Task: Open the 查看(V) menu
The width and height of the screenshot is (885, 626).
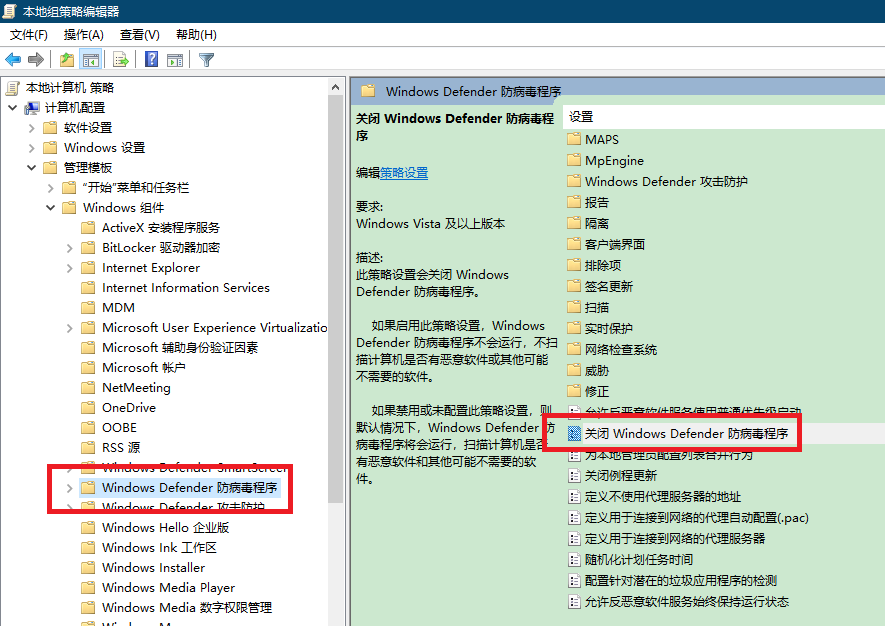Action: pos(139,35)
